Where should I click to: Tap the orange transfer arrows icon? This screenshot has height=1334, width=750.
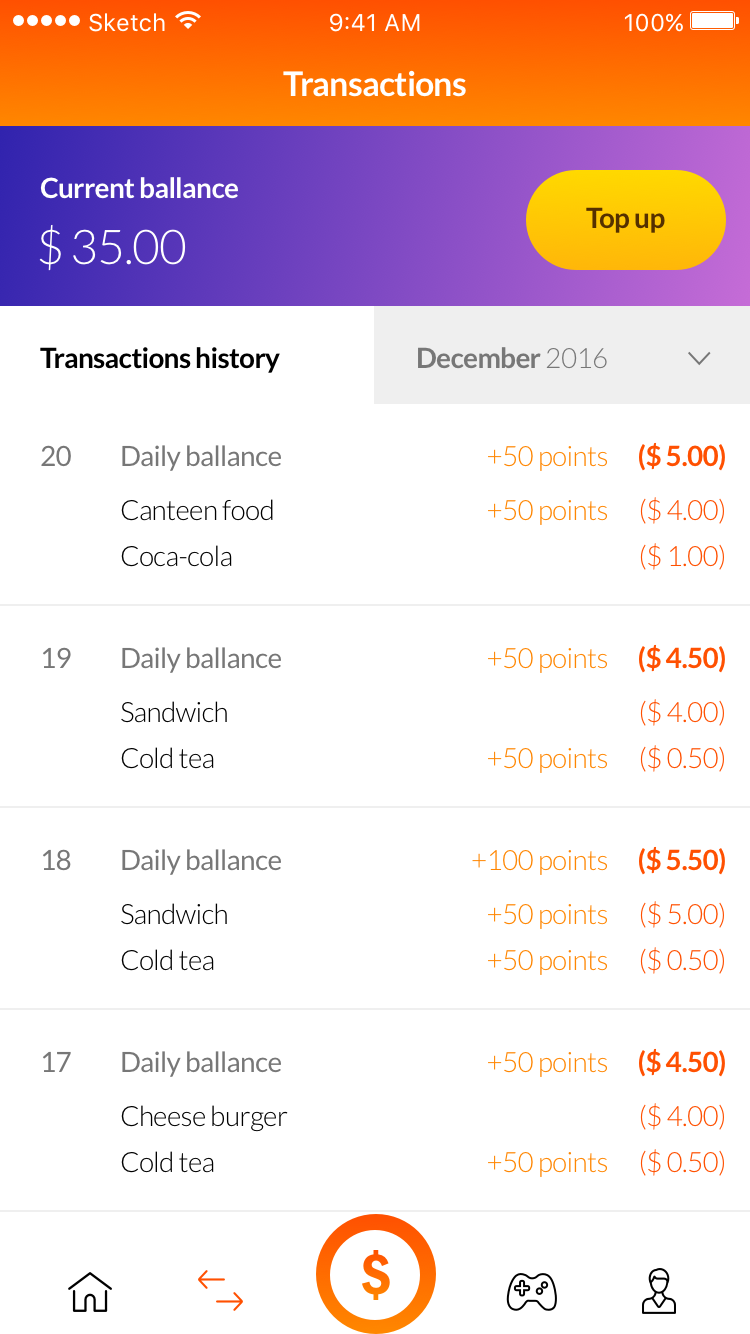pyautogui.click(x=220, y=1290)
